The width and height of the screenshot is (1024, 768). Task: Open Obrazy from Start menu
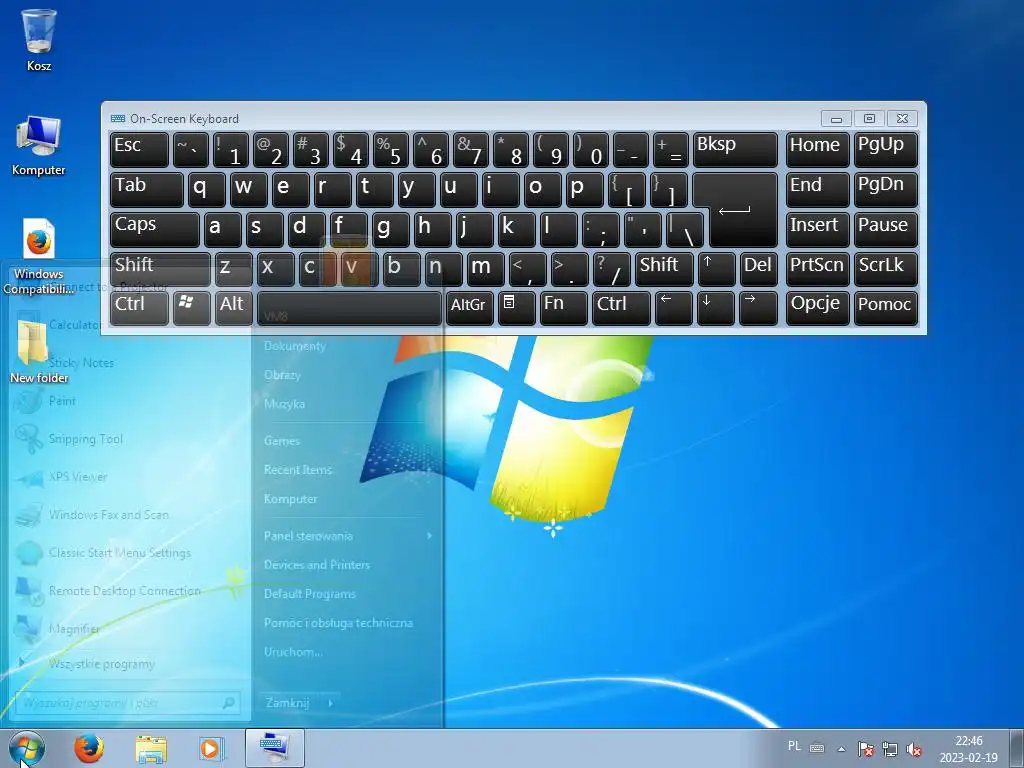(x=282, y=375)
